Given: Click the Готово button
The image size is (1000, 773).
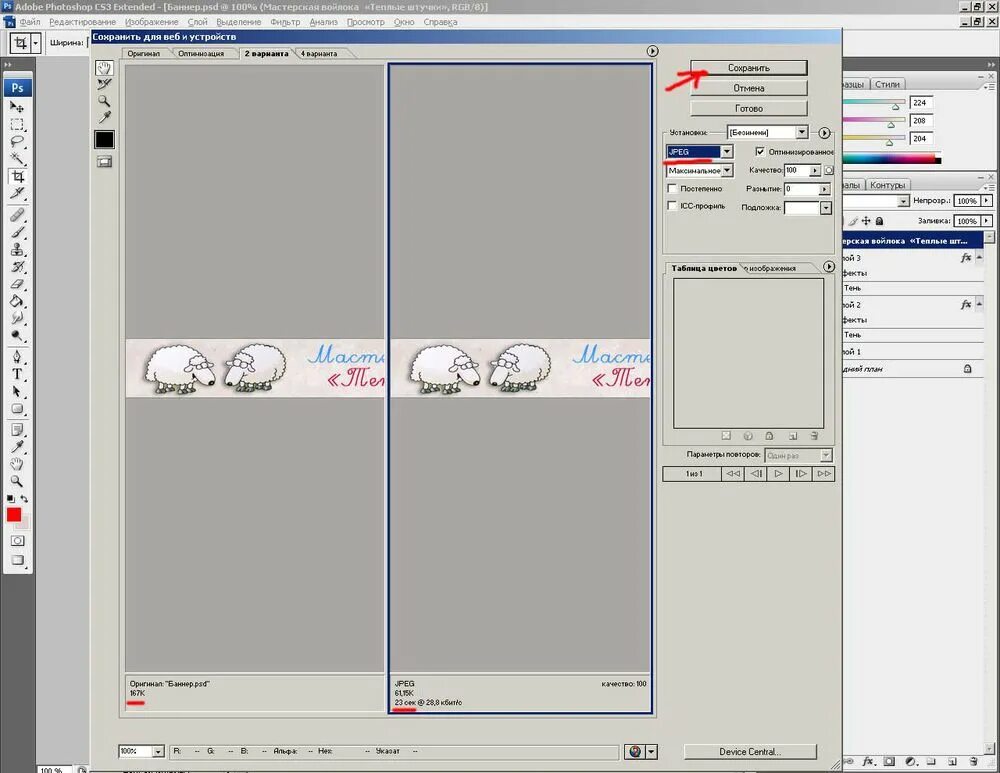Looking at the screenshot, I should (x=749, y=108).
